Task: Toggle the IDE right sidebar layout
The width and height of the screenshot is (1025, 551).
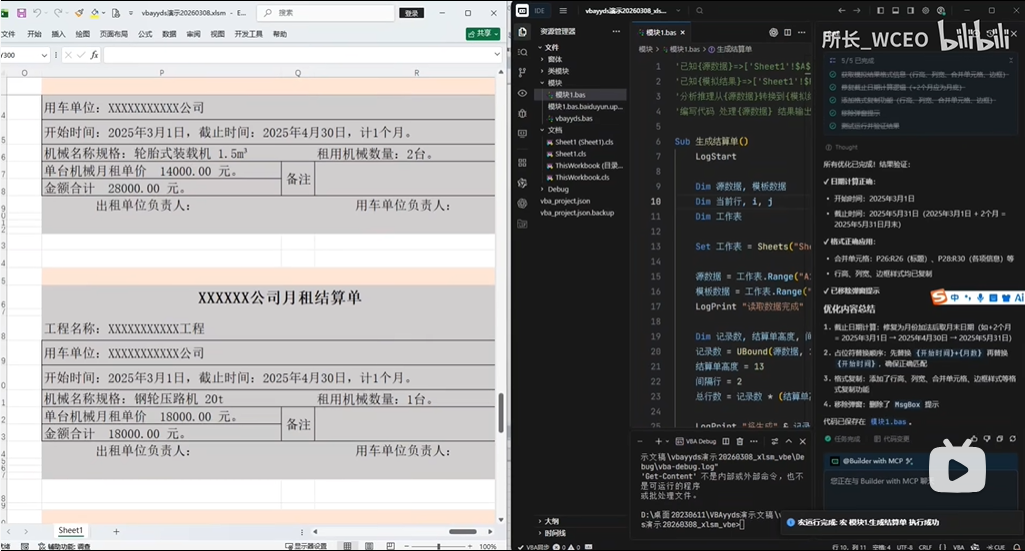Action: [911, 10]
